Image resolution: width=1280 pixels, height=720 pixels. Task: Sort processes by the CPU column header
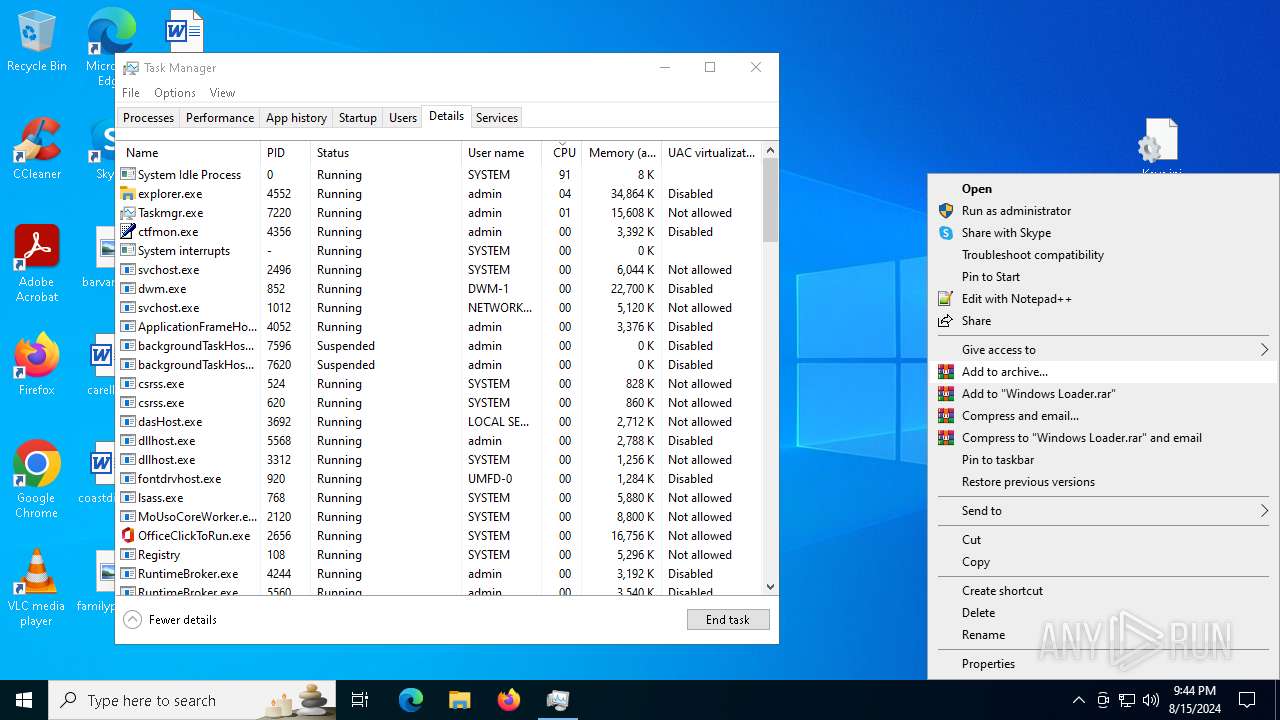(564, 153)
